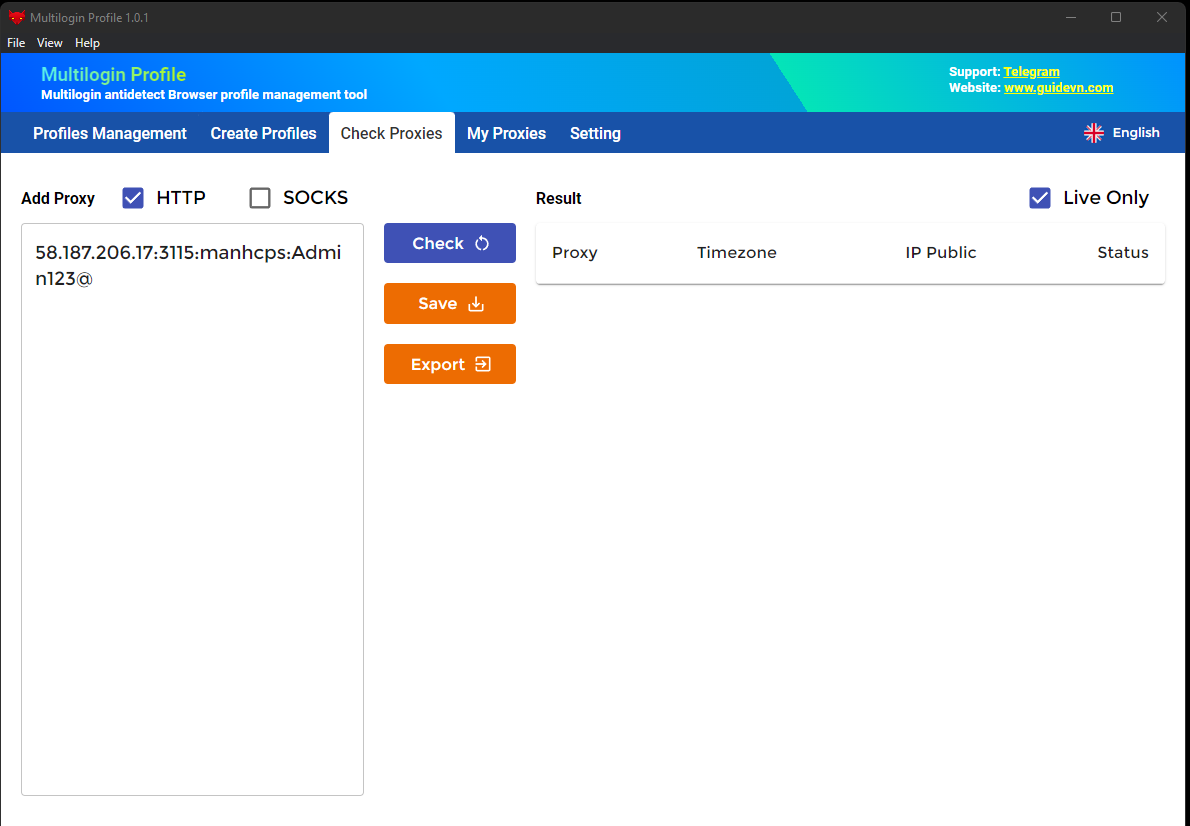Click the Add Proxy label

click(58, 199)
